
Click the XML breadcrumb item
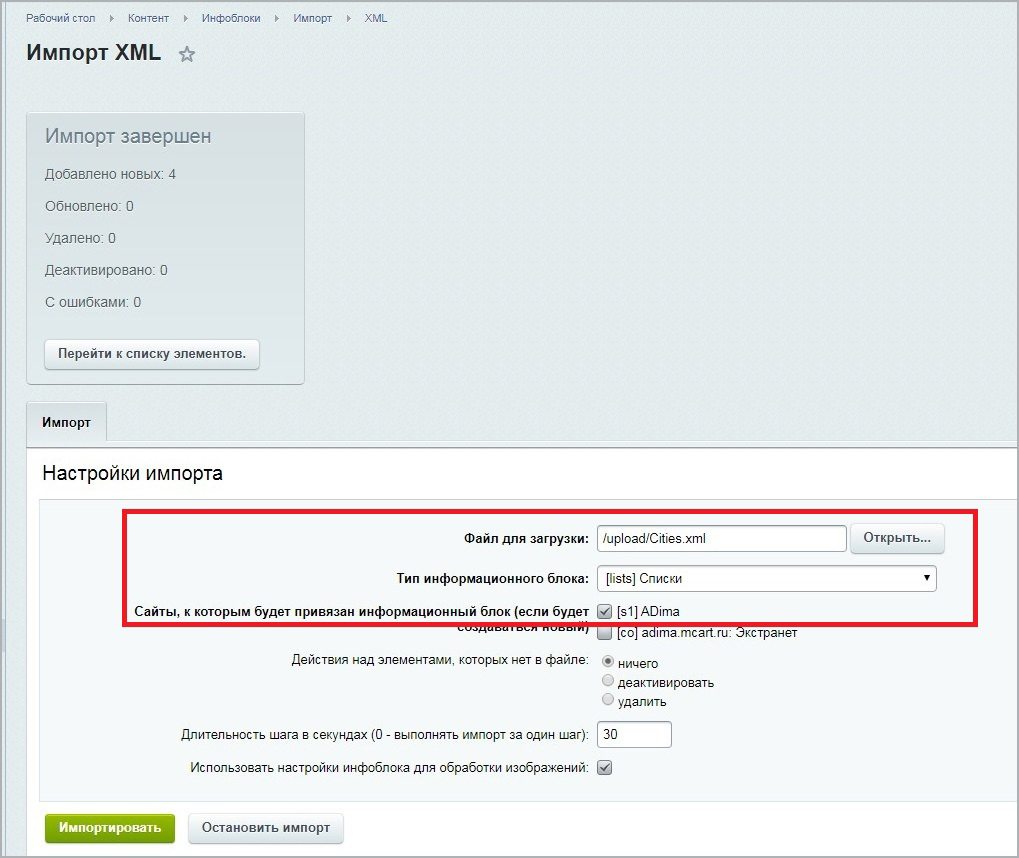pyautogui.click(x=376, y=18)
